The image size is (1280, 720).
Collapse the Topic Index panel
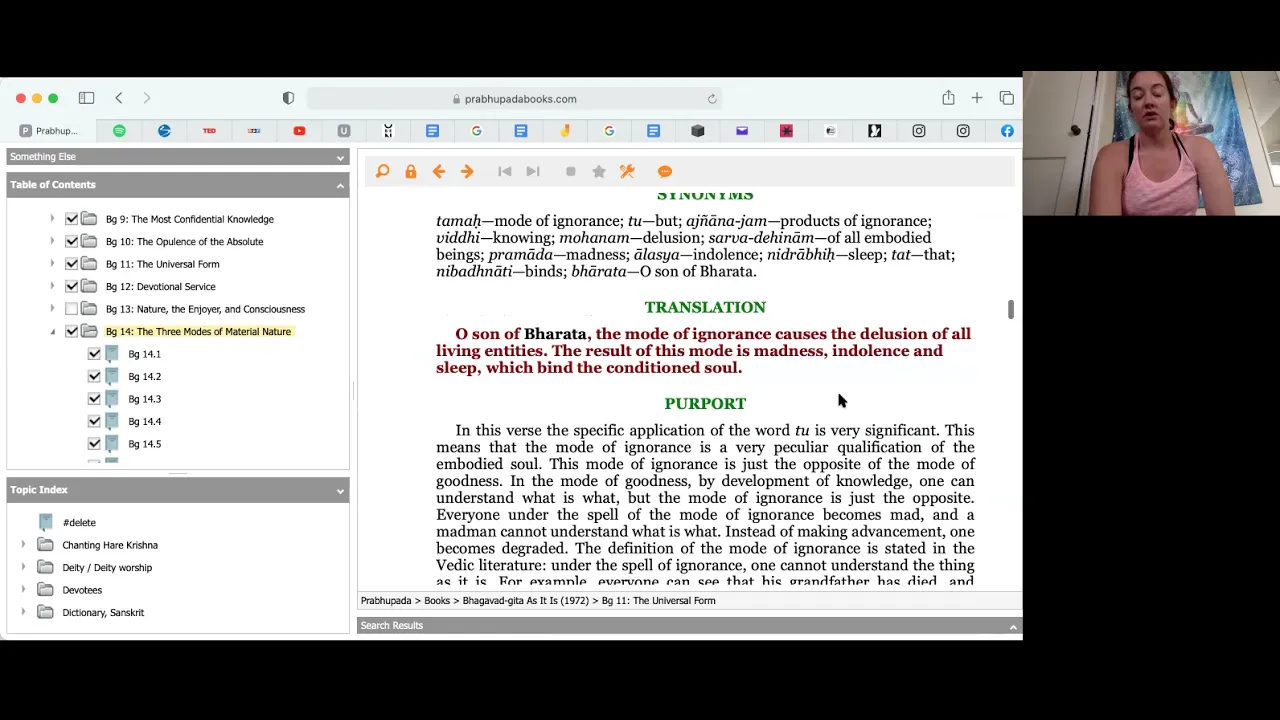(x=340, y=490)
